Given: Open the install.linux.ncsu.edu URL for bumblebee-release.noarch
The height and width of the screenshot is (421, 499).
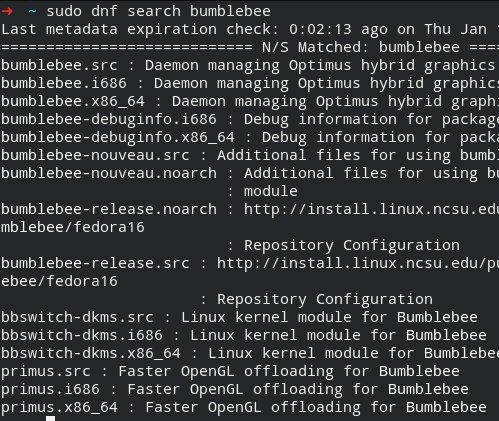Looking at the screenshot, I should click(x=371, y=209).
